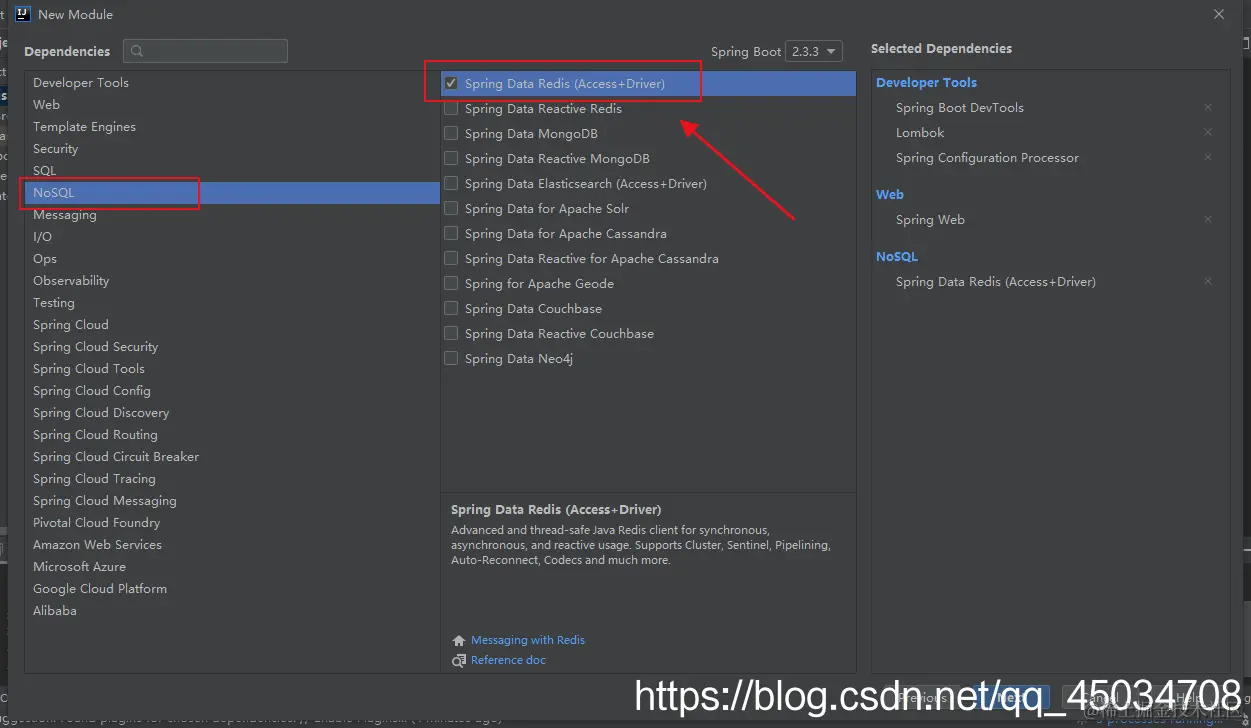Open the Messaging with Redis guide link
This screenshot has height=728, width=1251.
[x=528, y=640]
